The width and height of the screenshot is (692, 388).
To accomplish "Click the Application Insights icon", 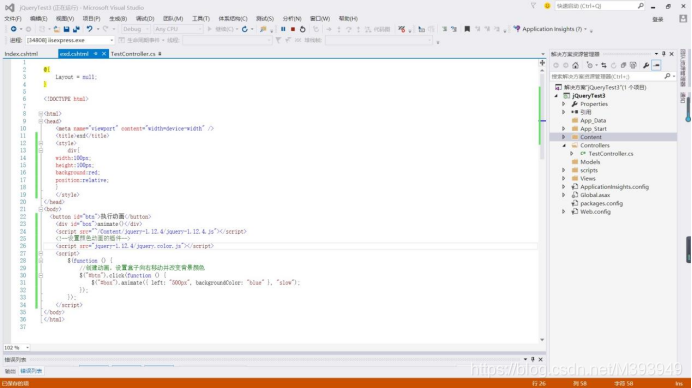I will 516,29.
